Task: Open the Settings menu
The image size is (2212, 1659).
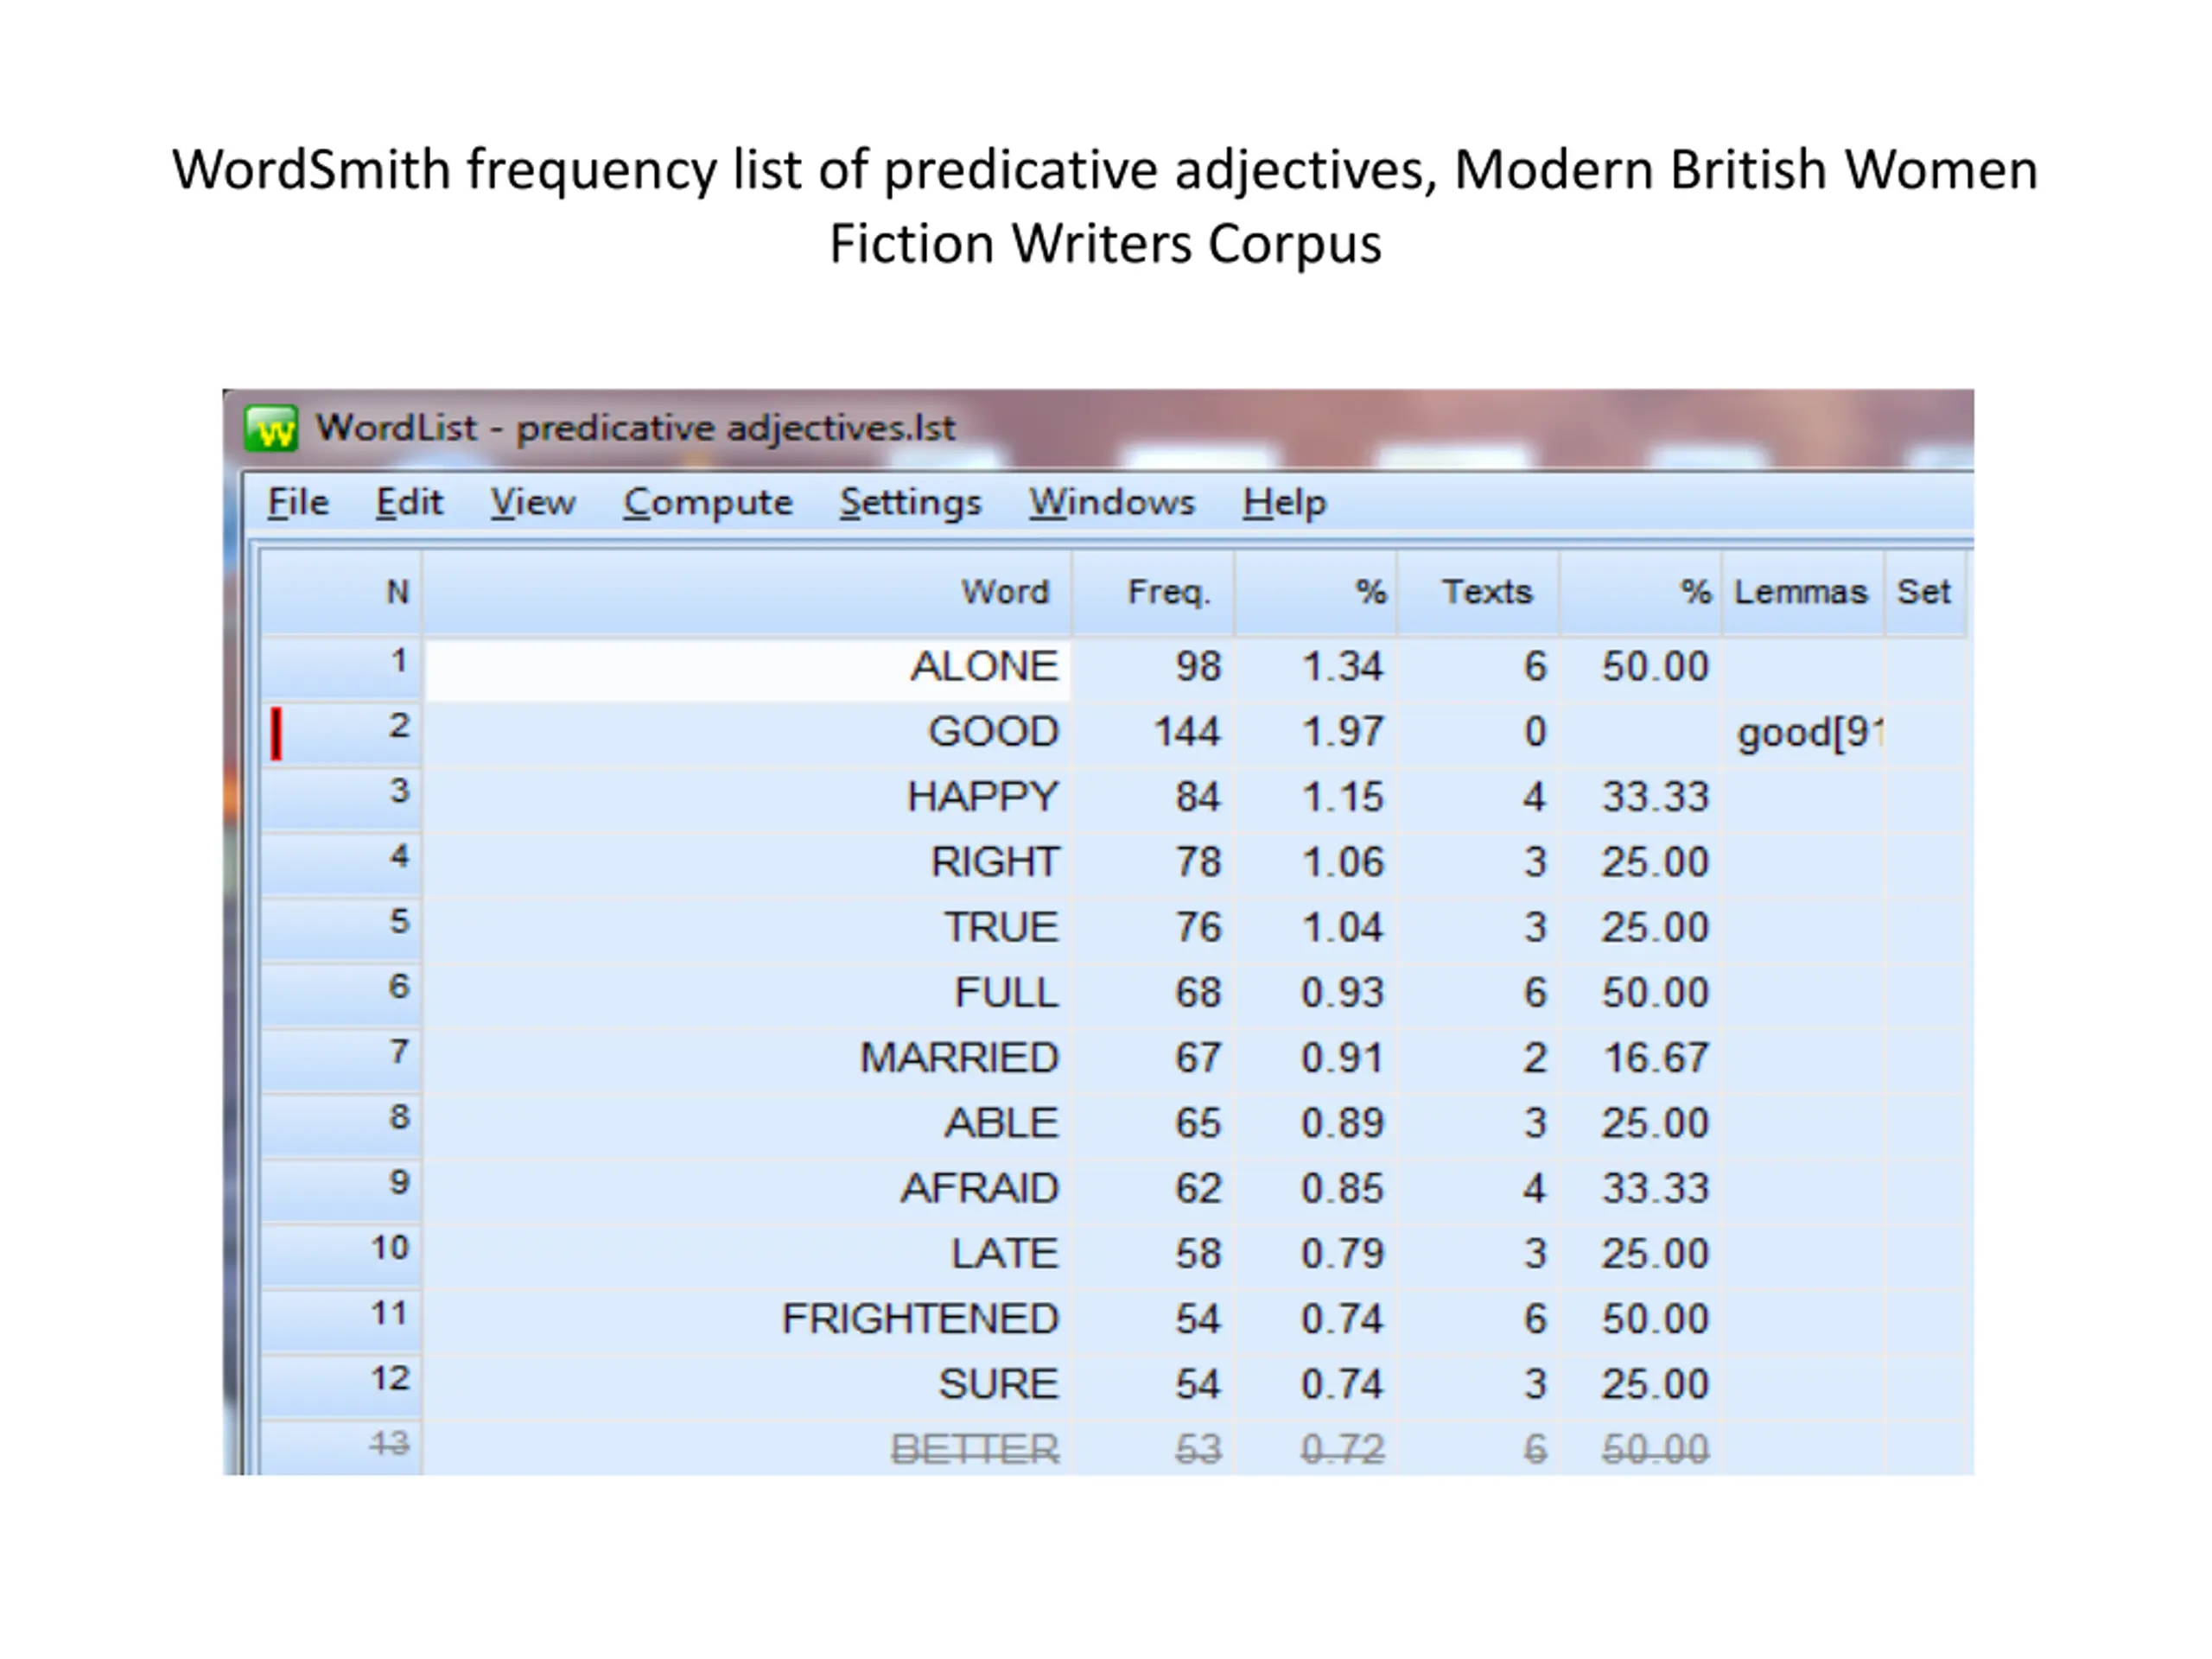Action: [911, 502]
